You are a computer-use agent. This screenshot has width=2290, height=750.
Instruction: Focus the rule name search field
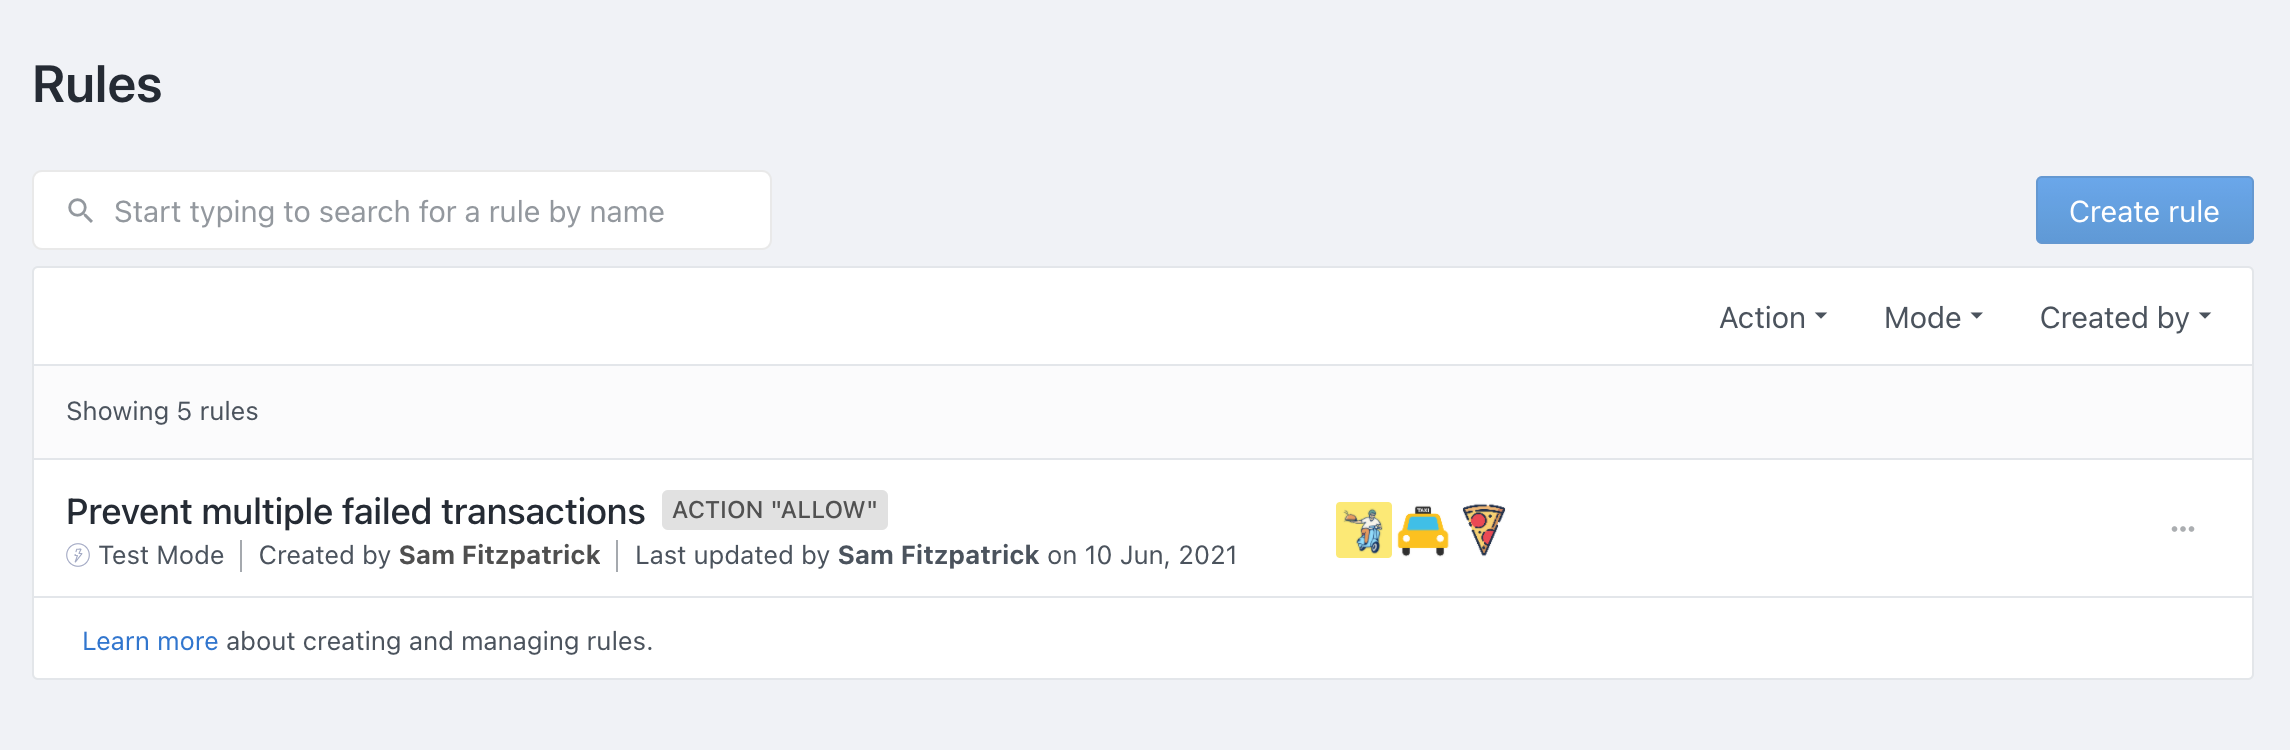pyautogui.click(x=420, y=211)
